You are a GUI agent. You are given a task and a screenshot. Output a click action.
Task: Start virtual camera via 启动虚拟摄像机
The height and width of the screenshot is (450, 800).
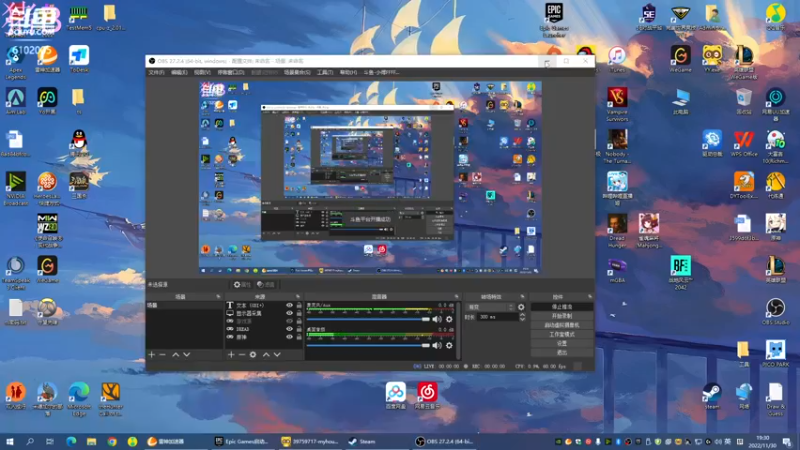pos(562,325)
